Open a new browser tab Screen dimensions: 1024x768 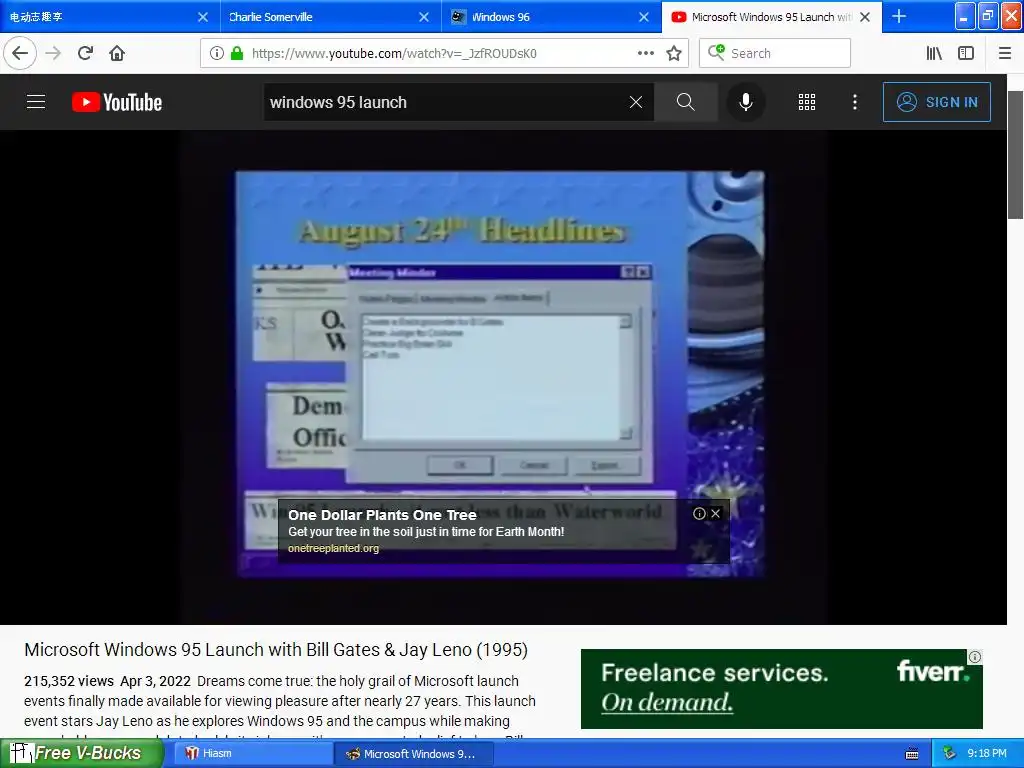tap(899, 16)
